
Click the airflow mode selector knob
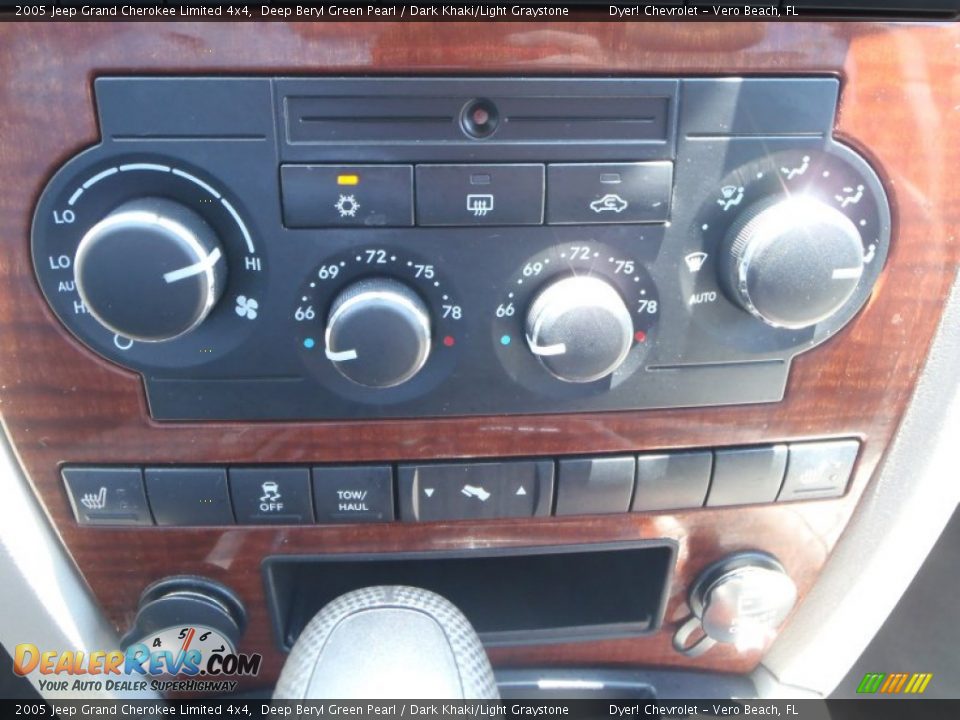point(793,260)
